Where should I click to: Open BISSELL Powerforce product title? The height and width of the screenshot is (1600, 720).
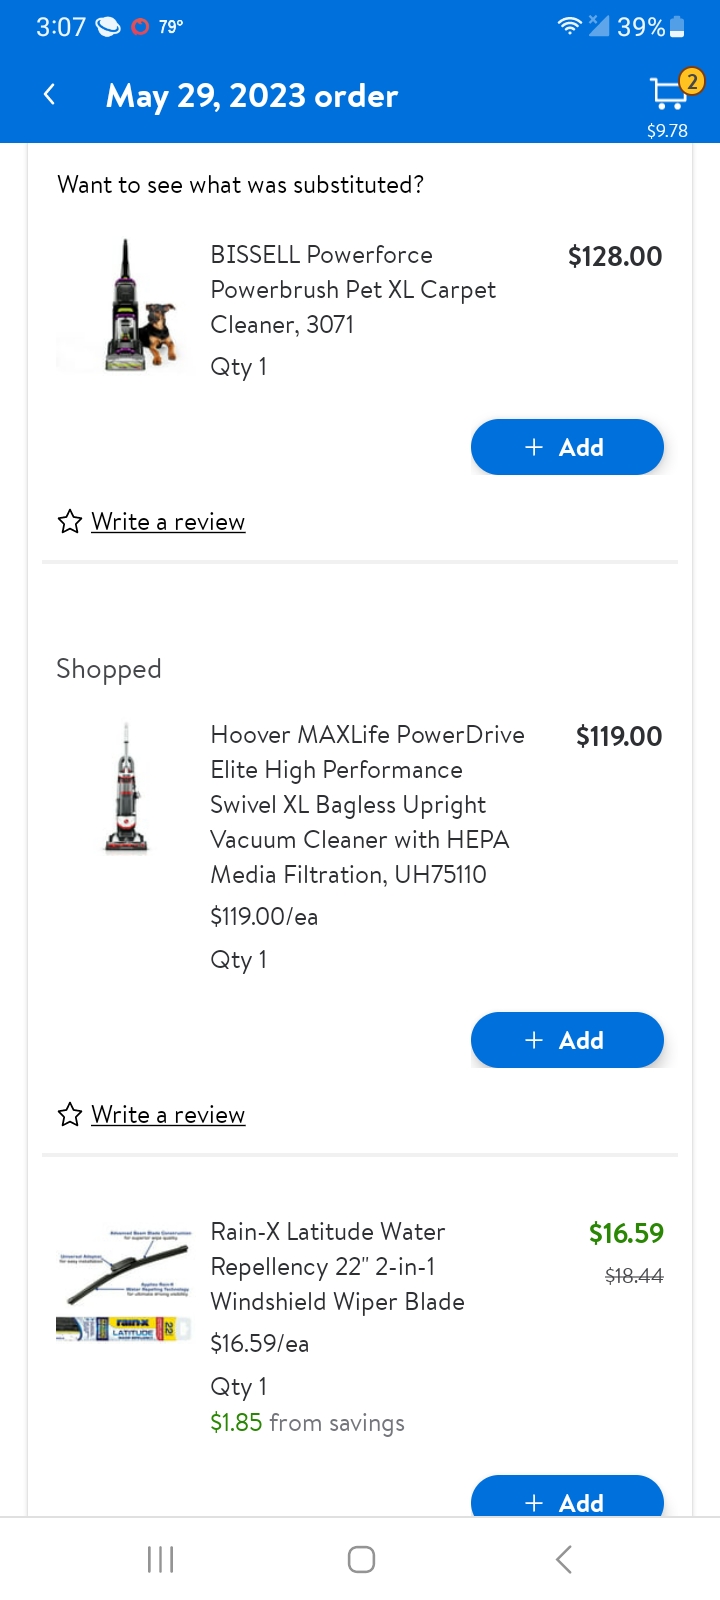pyautogui.click(x=353, y=289)
